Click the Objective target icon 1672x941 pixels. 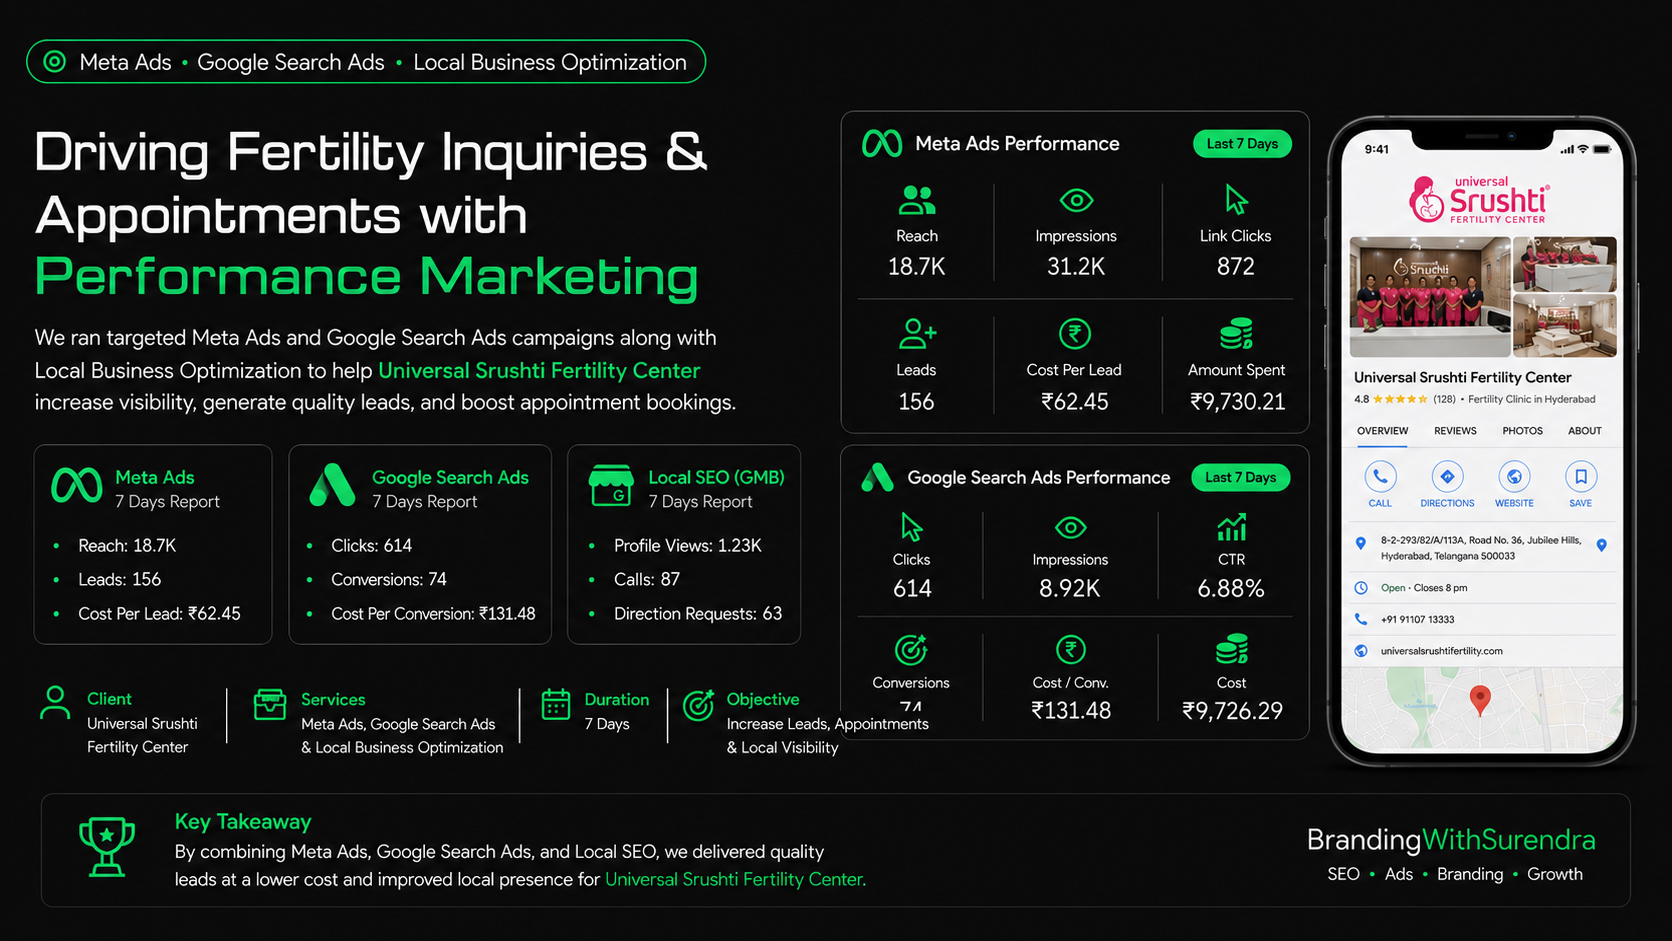point(699,705)
